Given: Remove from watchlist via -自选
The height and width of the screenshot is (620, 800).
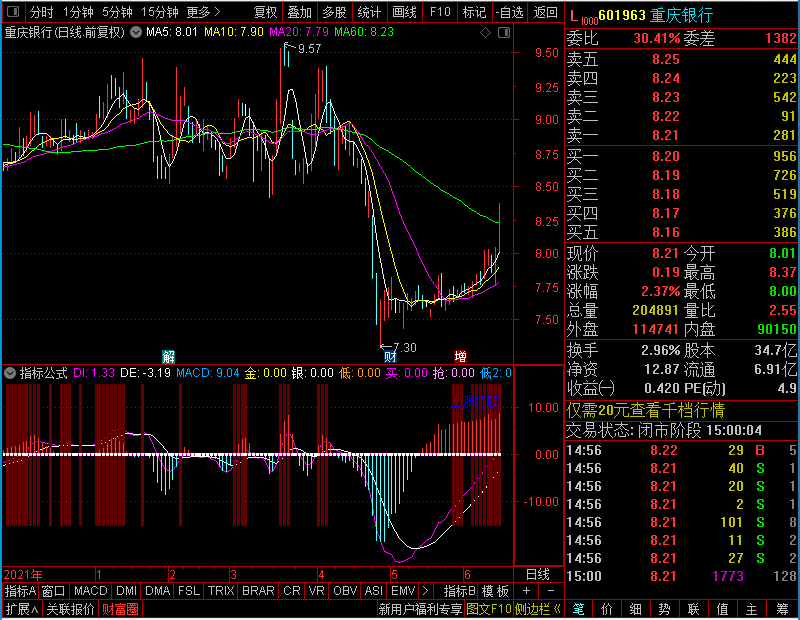Looking at the screenshot, I should tap(509, 12).
